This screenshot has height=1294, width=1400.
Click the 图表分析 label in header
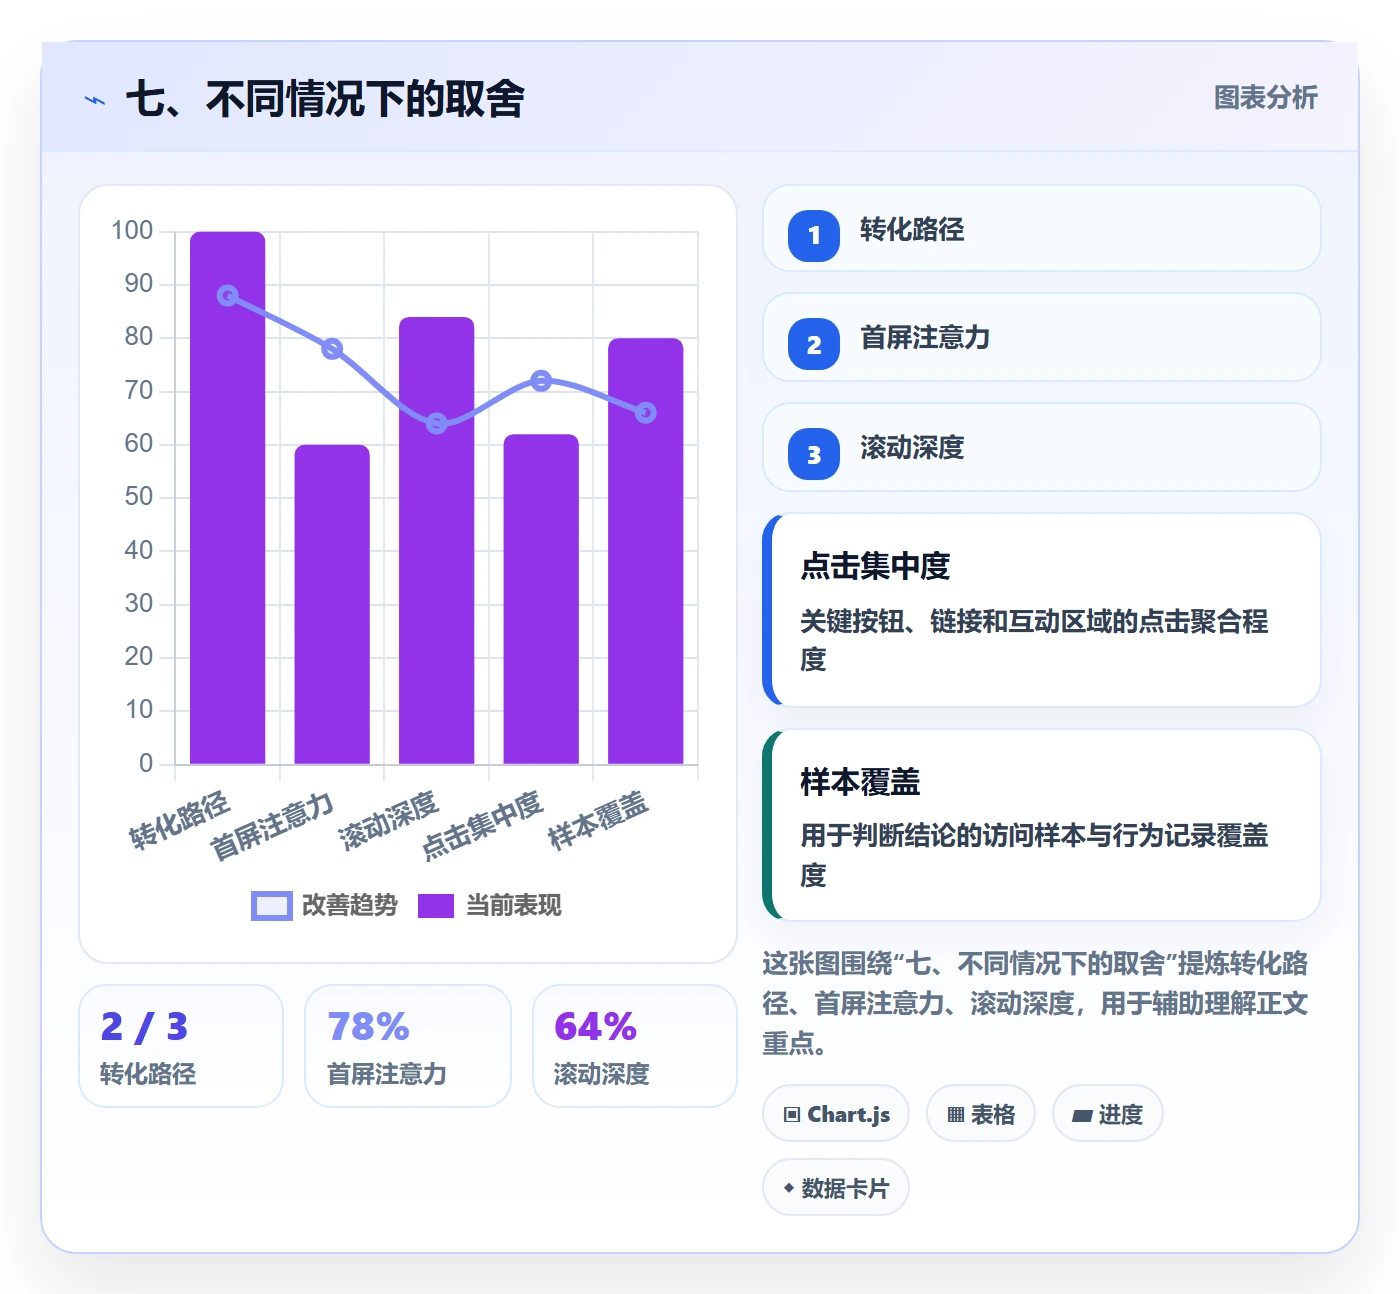click(x=1265, y=97)
